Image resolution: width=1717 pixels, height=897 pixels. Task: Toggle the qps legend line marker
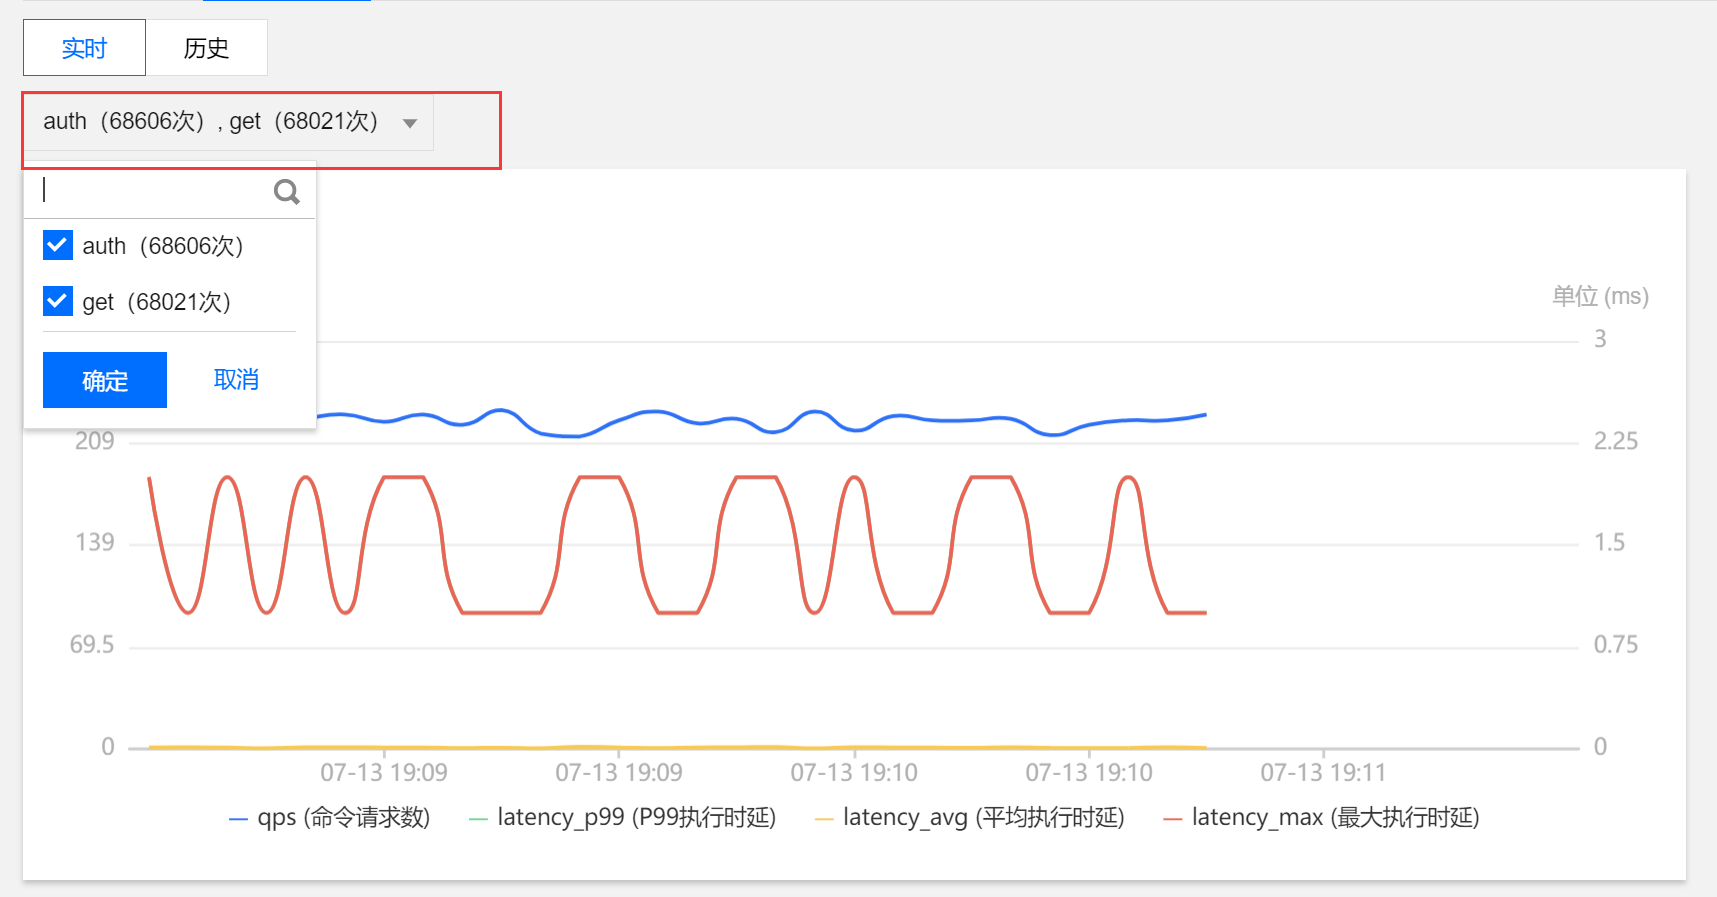(238, 819)
